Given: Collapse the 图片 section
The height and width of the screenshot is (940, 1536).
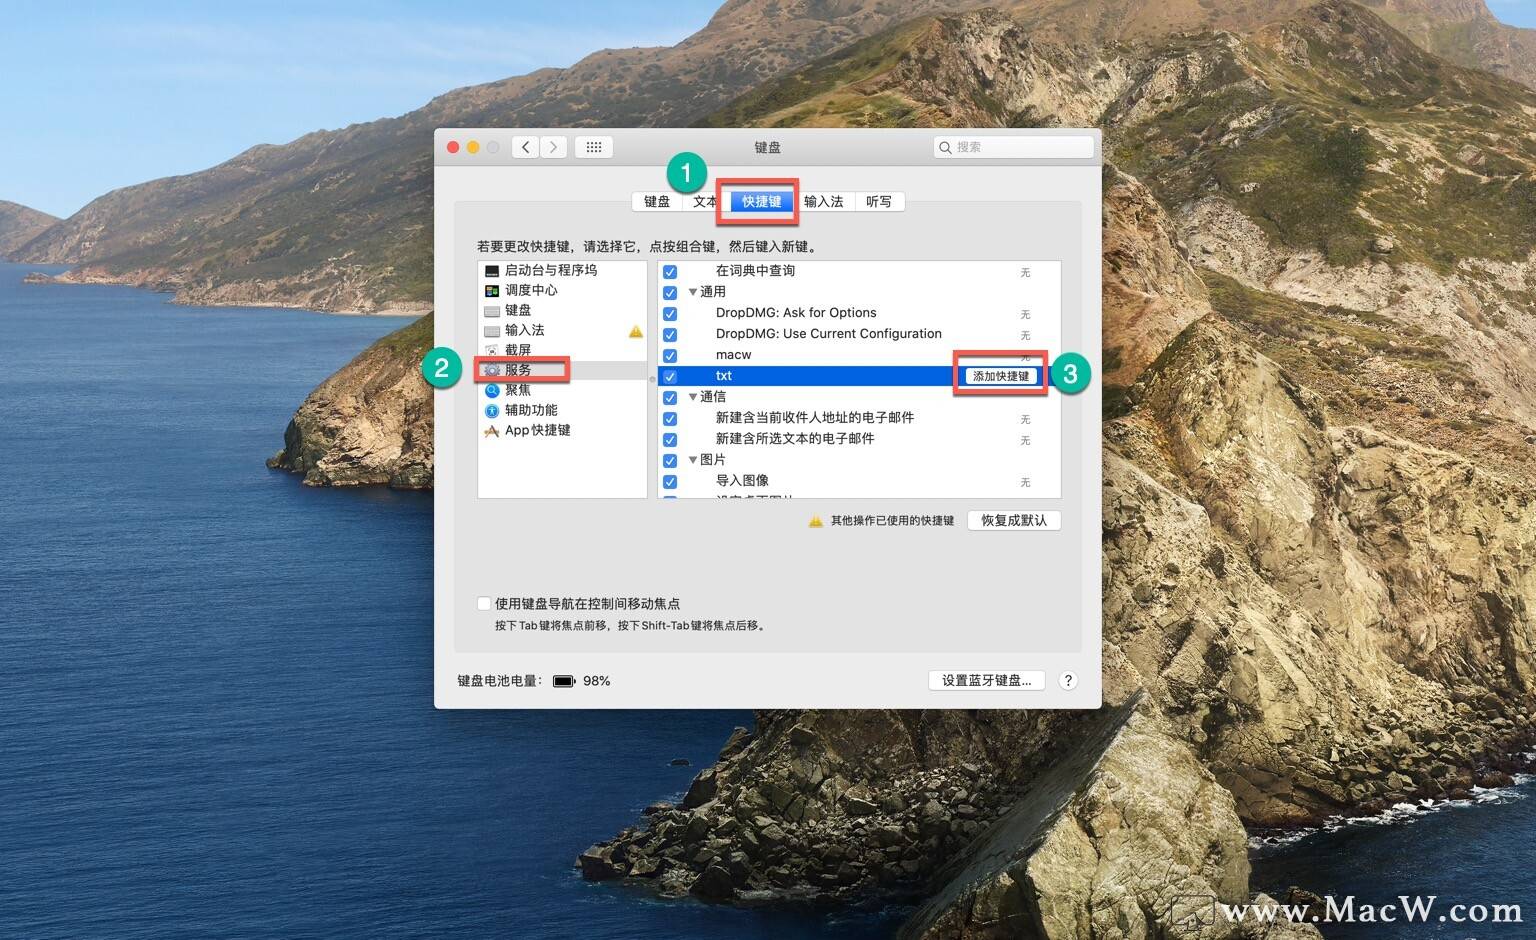Looking at the screenshot, I should 693,460.
